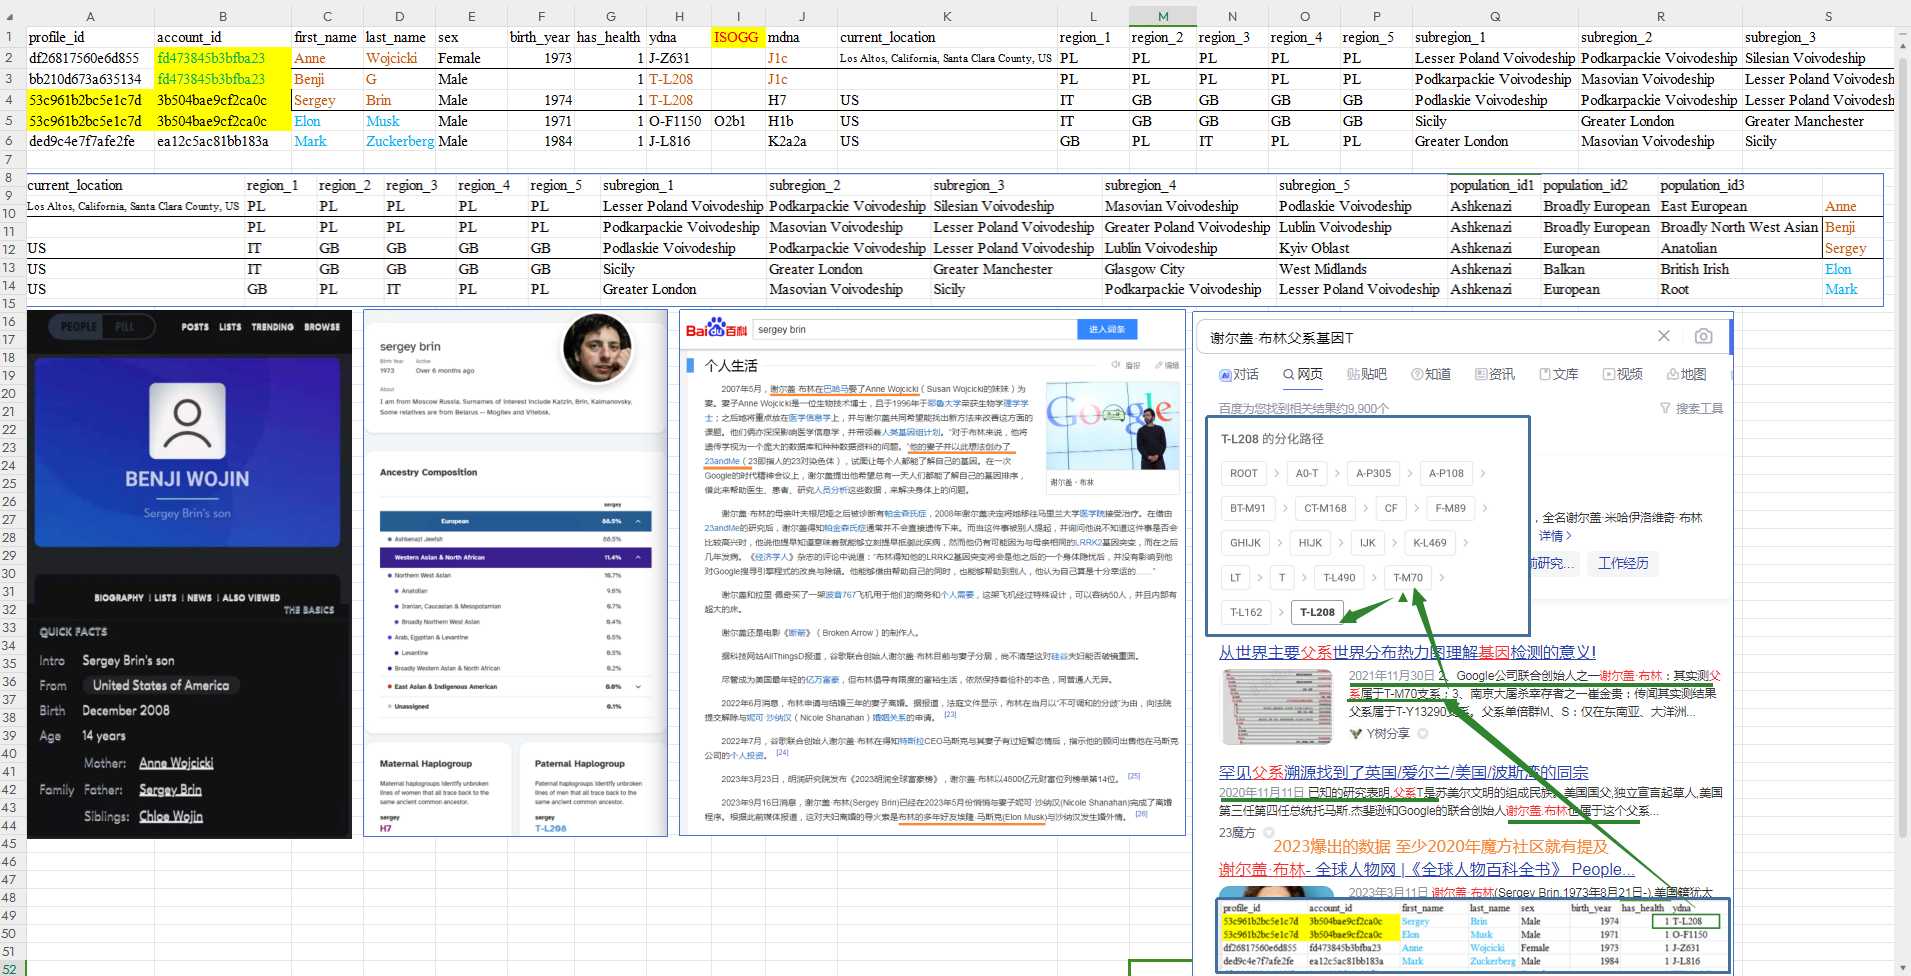Click the AI chat tab icon
Viewport: 1911px width, 976px height.
1225,375
